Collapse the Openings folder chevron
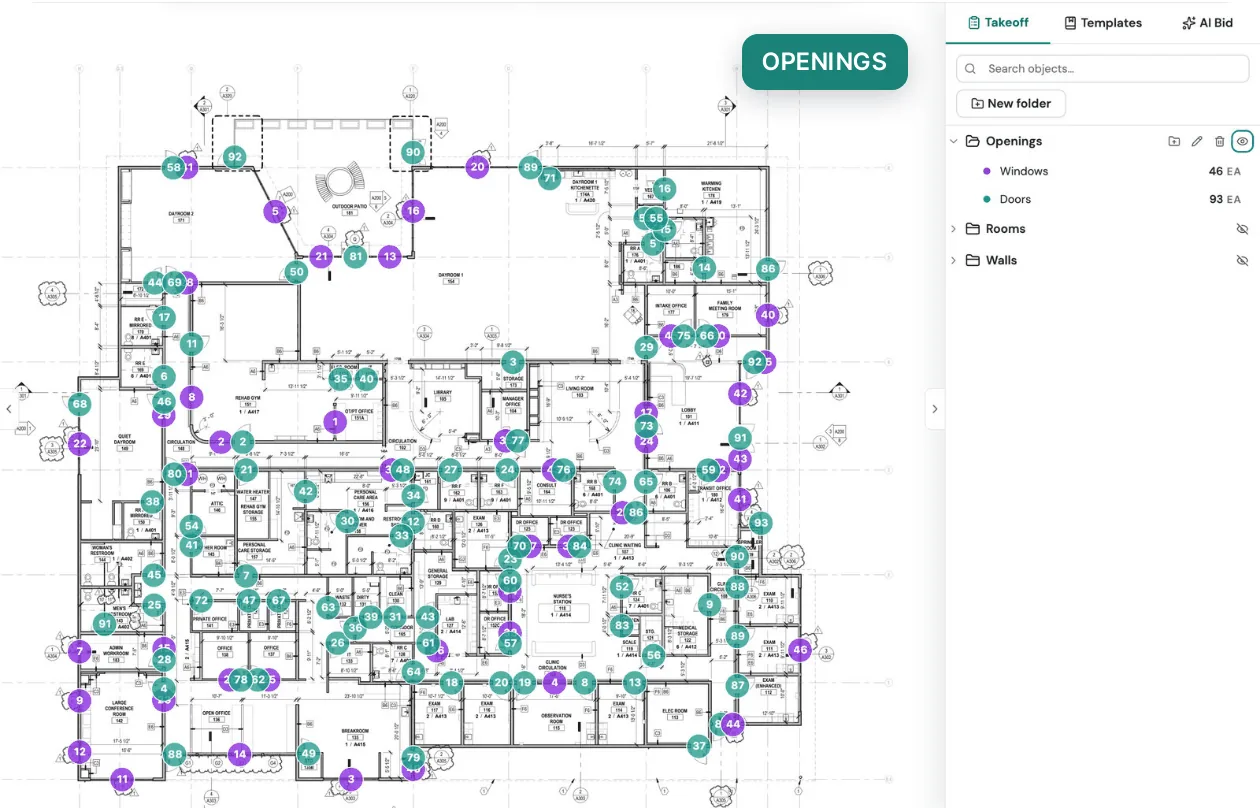 click(x=954, y=142)
